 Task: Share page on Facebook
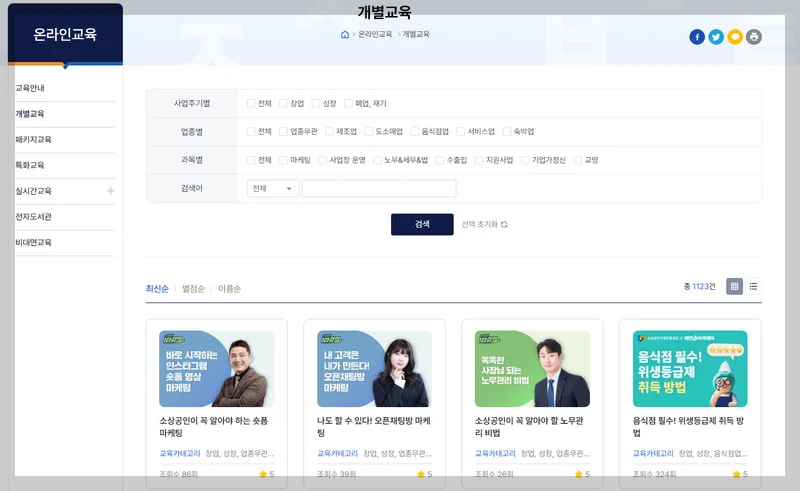pos(697,37)
